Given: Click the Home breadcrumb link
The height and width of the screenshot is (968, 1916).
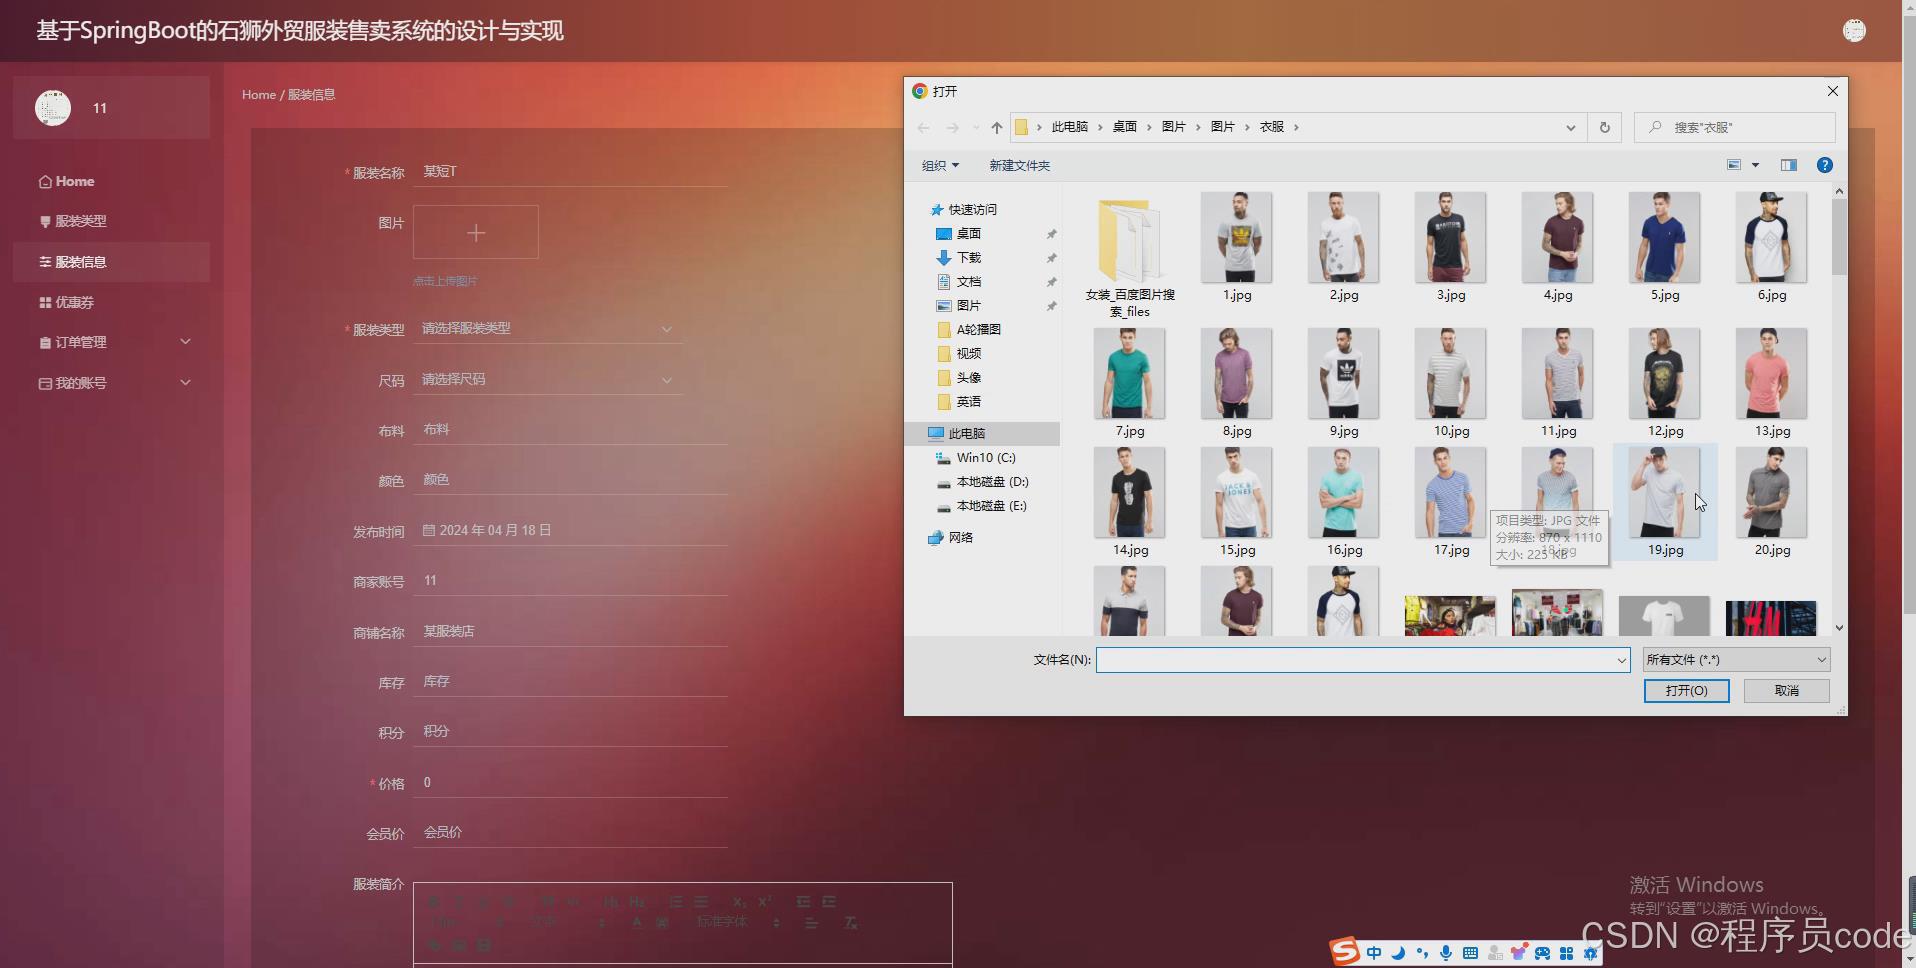Looking at the screenshot, I should (x=259, y=94).
